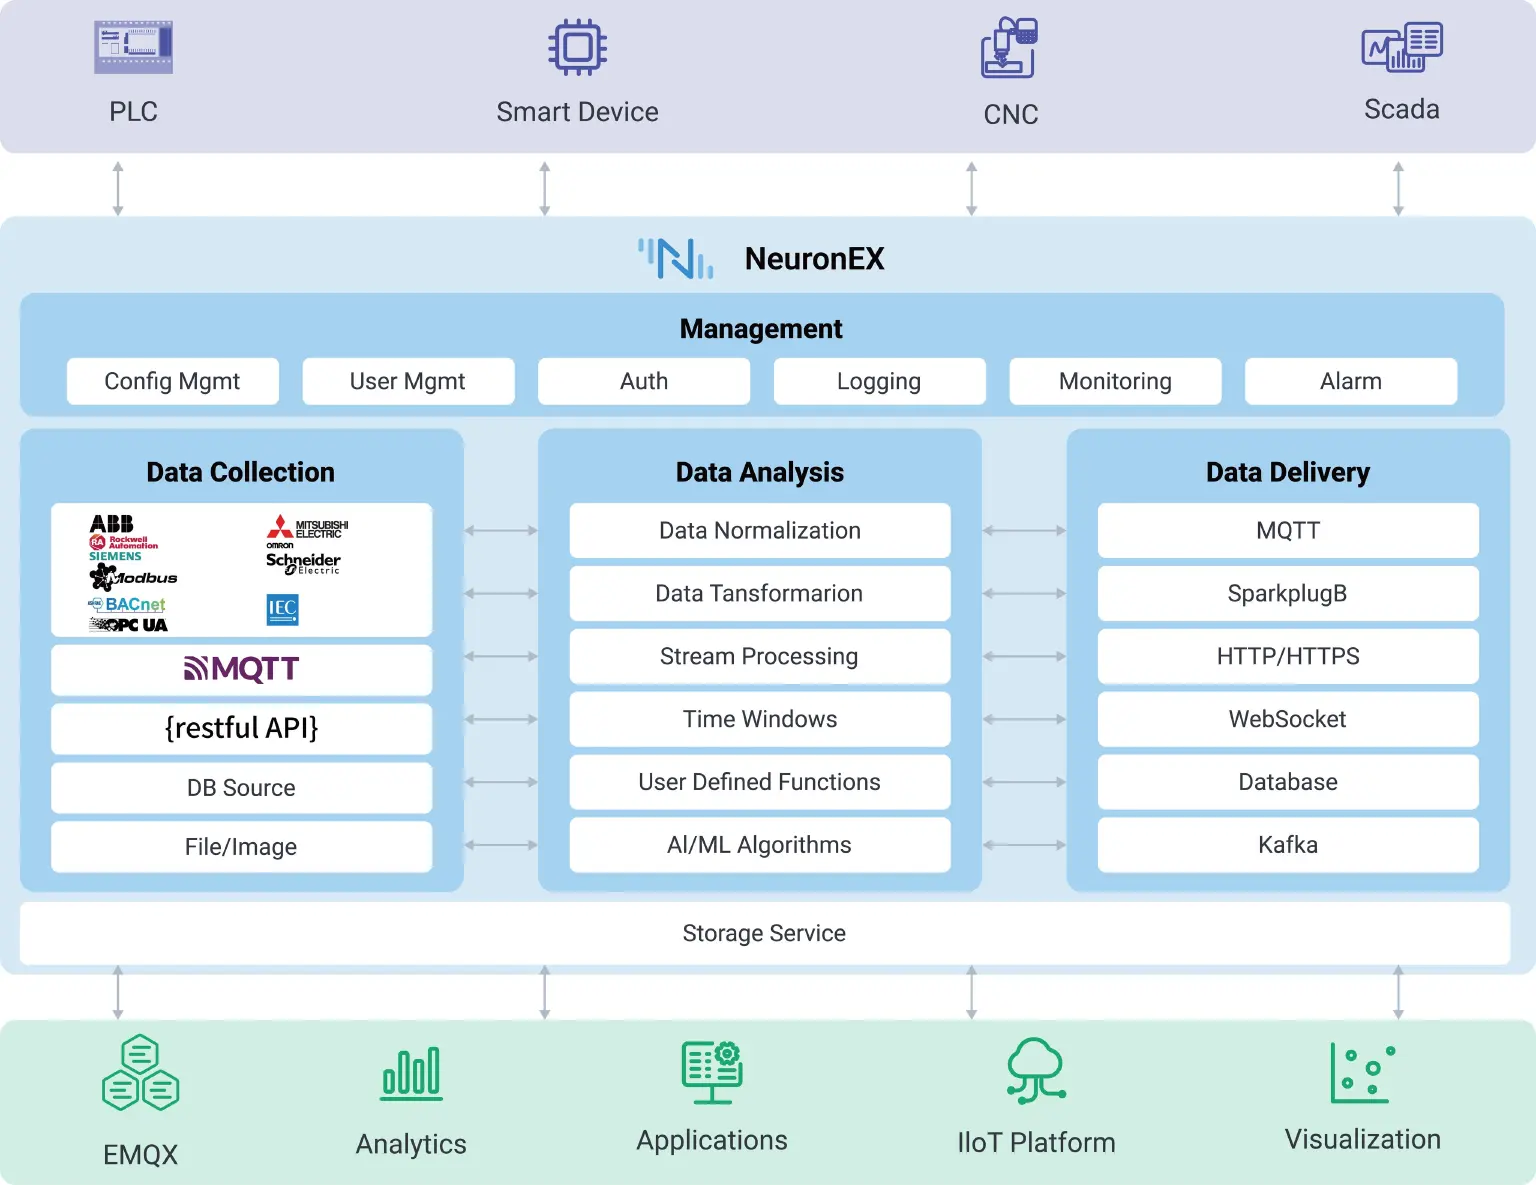This screenshot has width=1536, height=1185.
Task: Click the NeuronEX logo
Action: pyautogui.click(x=675, y=258)
